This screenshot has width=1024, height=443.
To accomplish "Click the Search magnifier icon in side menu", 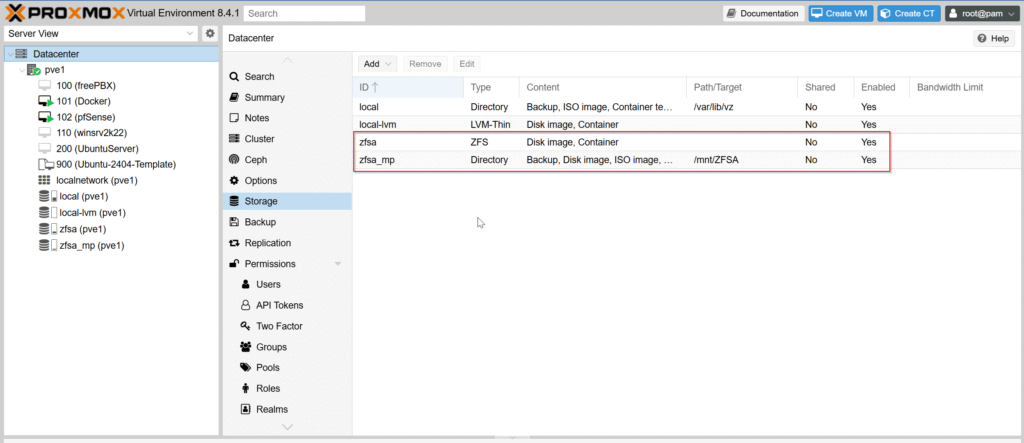I will coord(234,76).
